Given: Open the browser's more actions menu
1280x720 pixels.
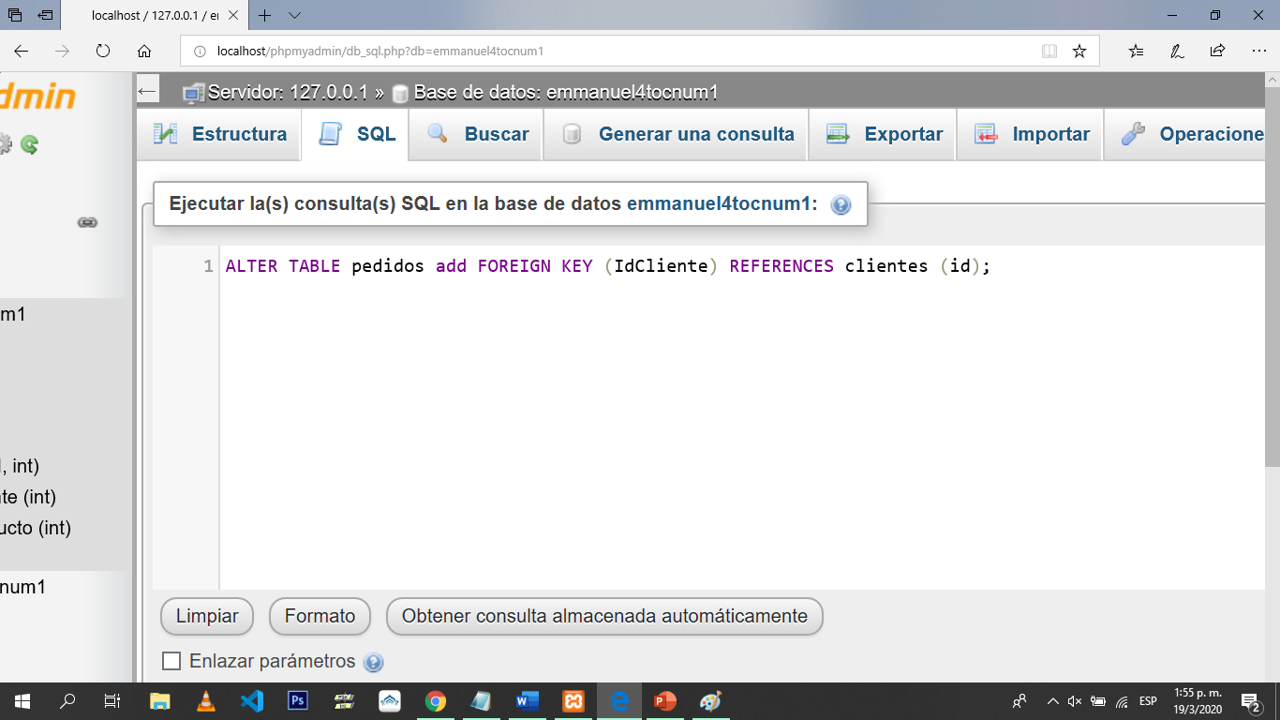Looking at the screenshot, I should pyautogui.click(x=1258, y=50).
